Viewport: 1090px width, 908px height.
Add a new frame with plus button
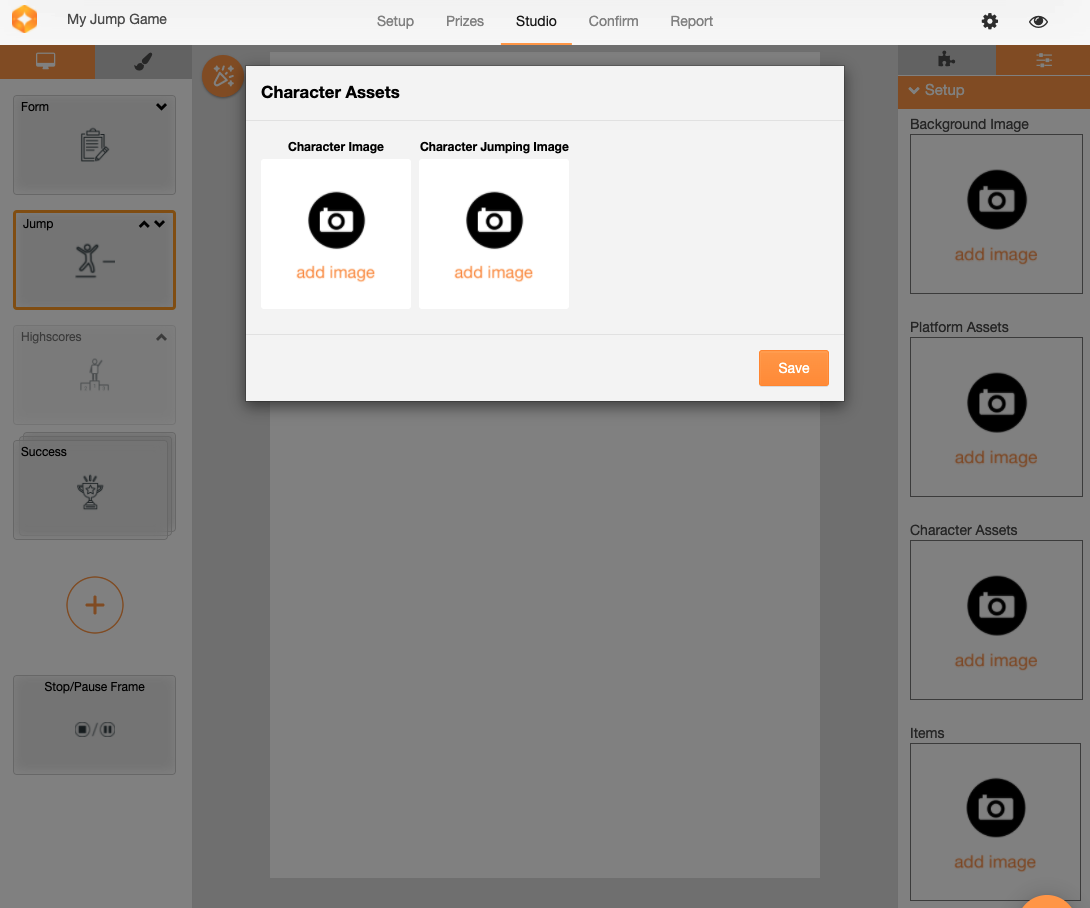coord(95,605)
